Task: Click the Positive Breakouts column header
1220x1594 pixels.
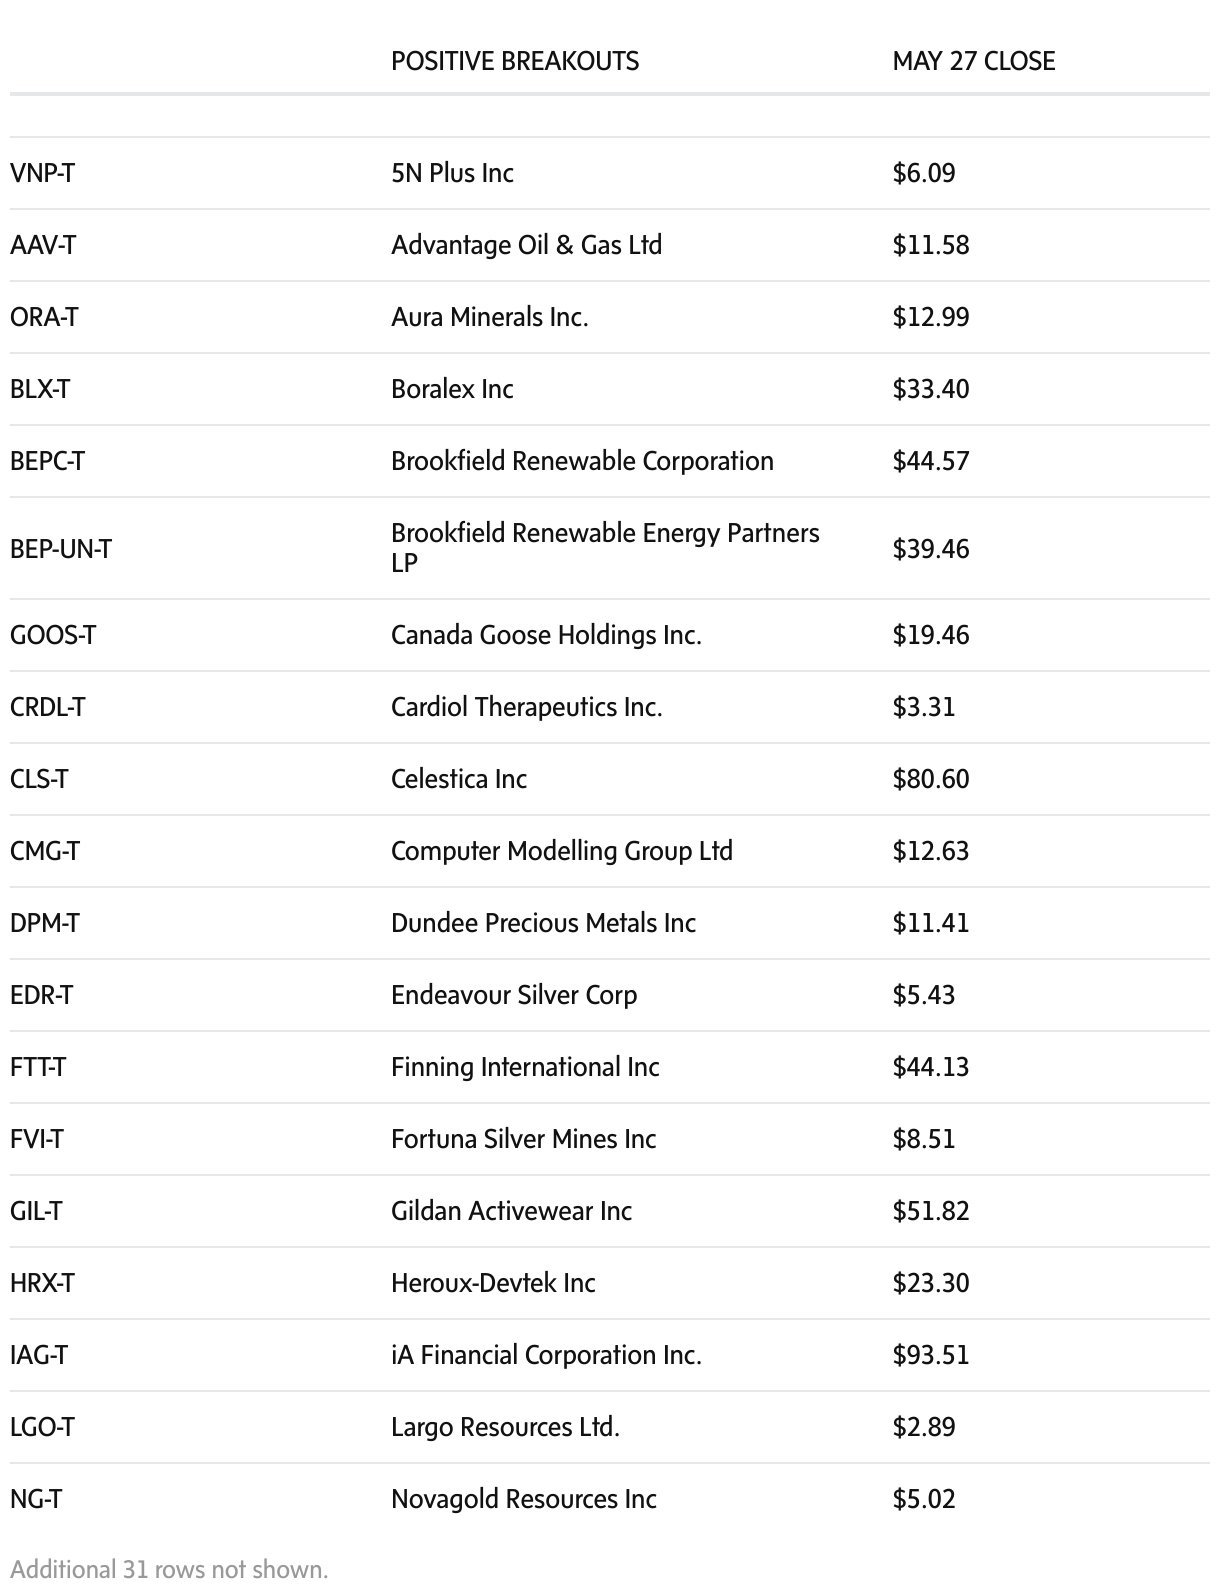Action: (x=515, y=61)
